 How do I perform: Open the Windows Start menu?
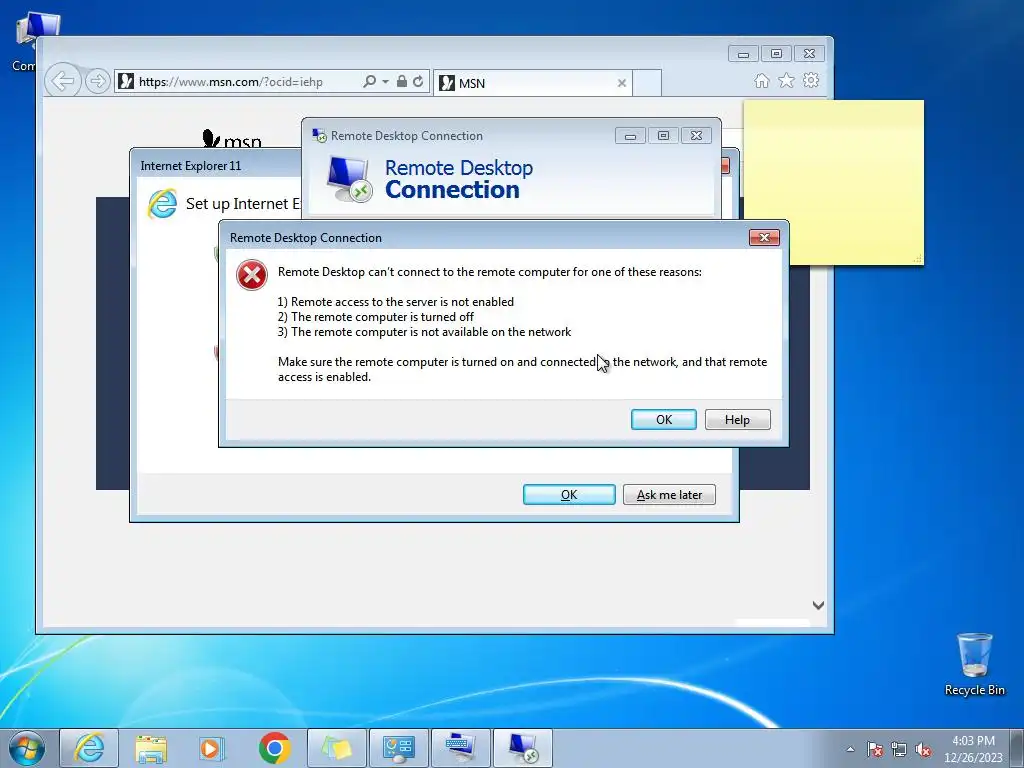27,748
